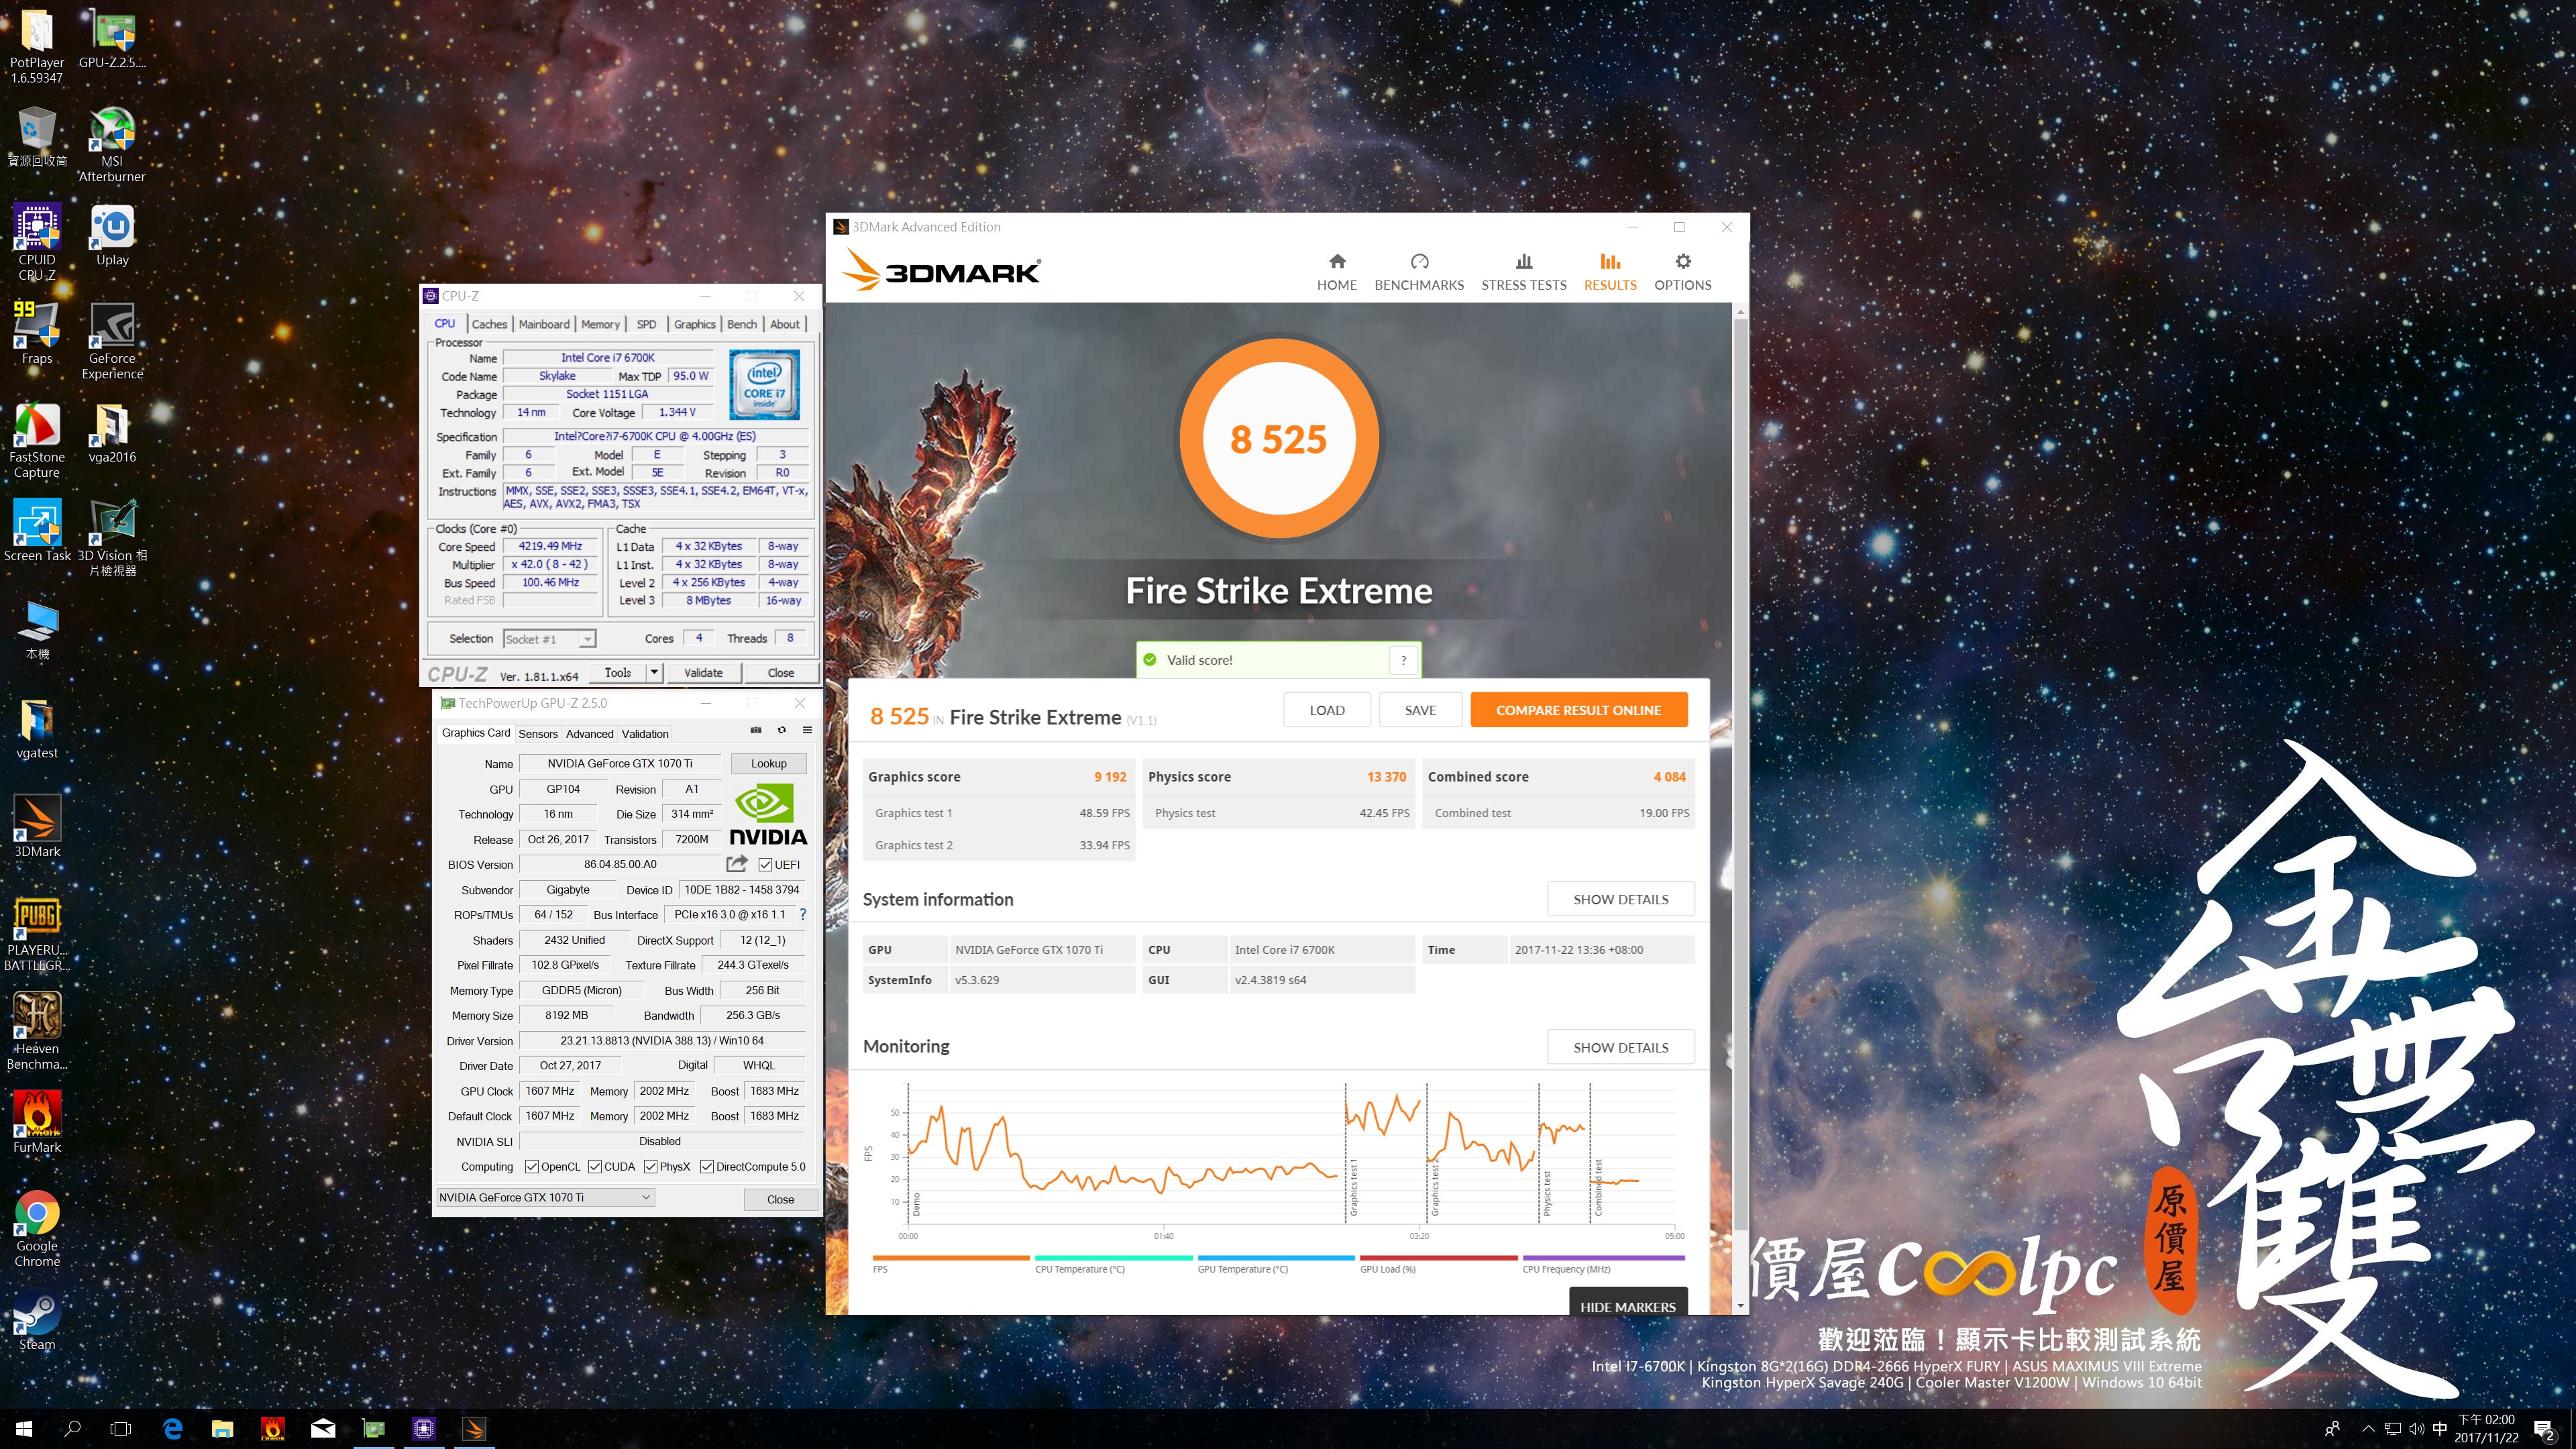
Task: Show details for System information
Action: click(x=1620, y=899)
